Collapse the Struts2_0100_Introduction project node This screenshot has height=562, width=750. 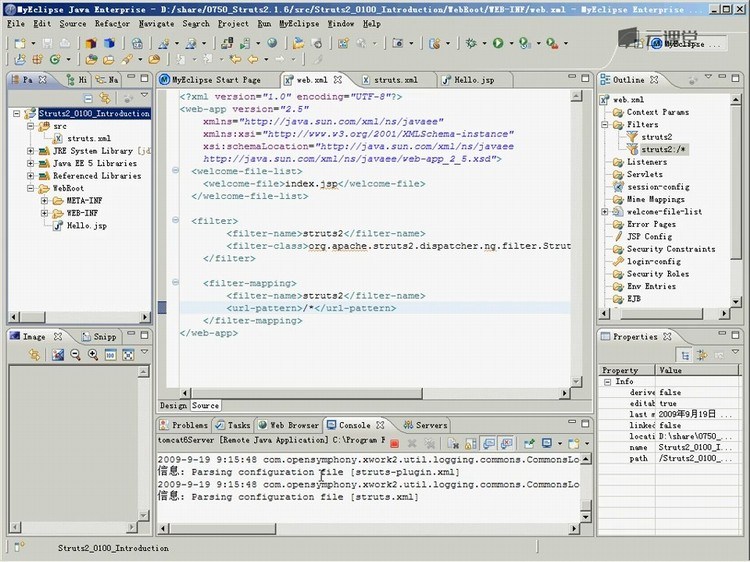(17, 113)
